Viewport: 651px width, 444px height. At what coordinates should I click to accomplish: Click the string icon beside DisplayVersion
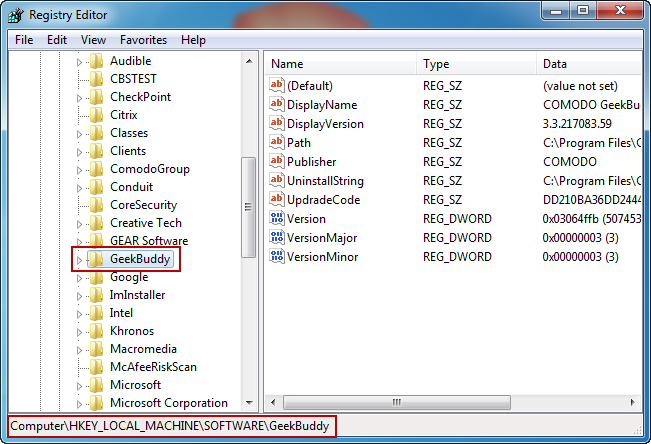277,123
